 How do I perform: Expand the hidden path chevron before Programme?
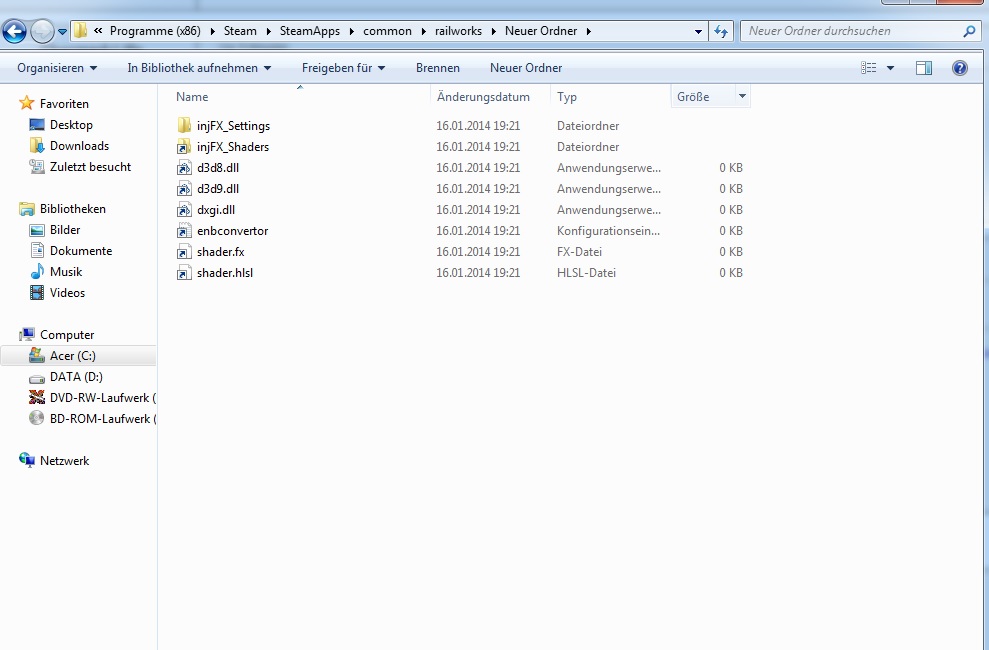coord(98,30)
